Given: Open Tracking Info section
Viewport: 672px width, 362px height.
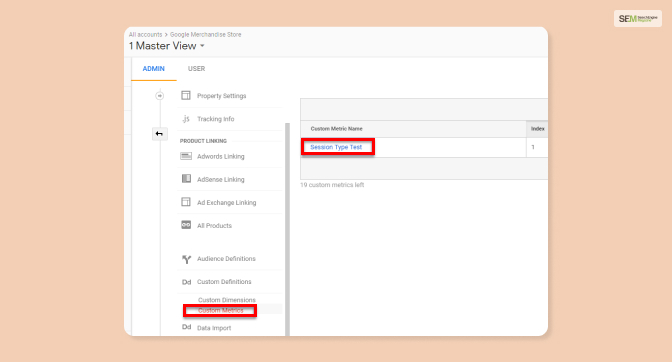Looking at the screenshot, I should pyautogui.click(x=216, y=119).
